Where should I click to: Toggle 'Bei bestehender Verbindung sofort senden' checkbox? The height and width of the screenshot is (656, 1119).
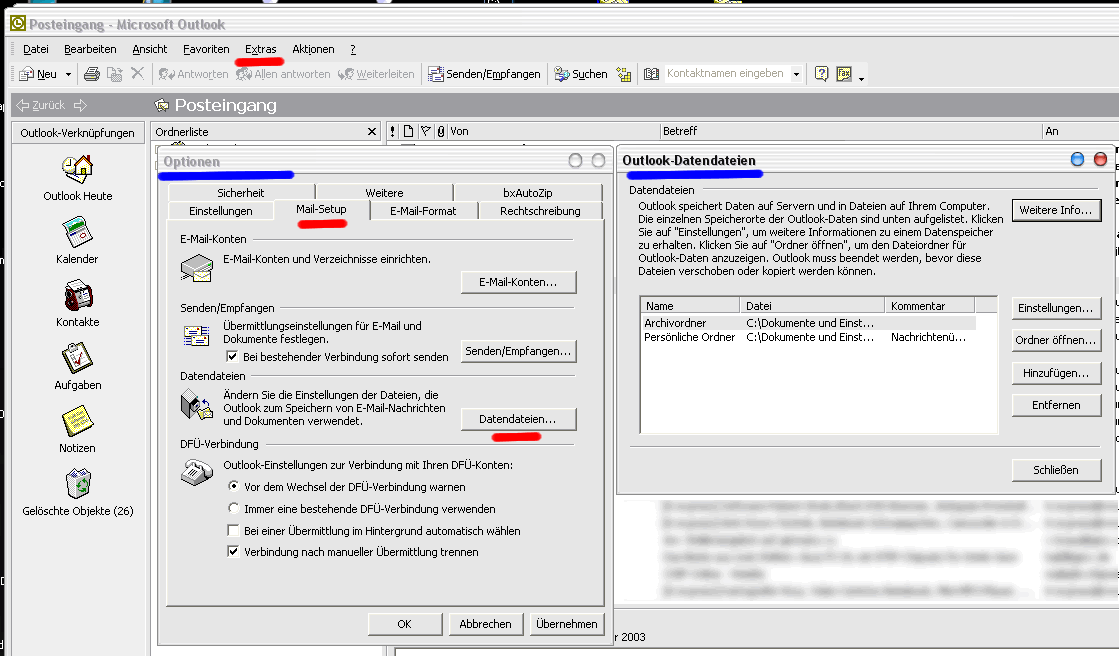coord(233,356)
